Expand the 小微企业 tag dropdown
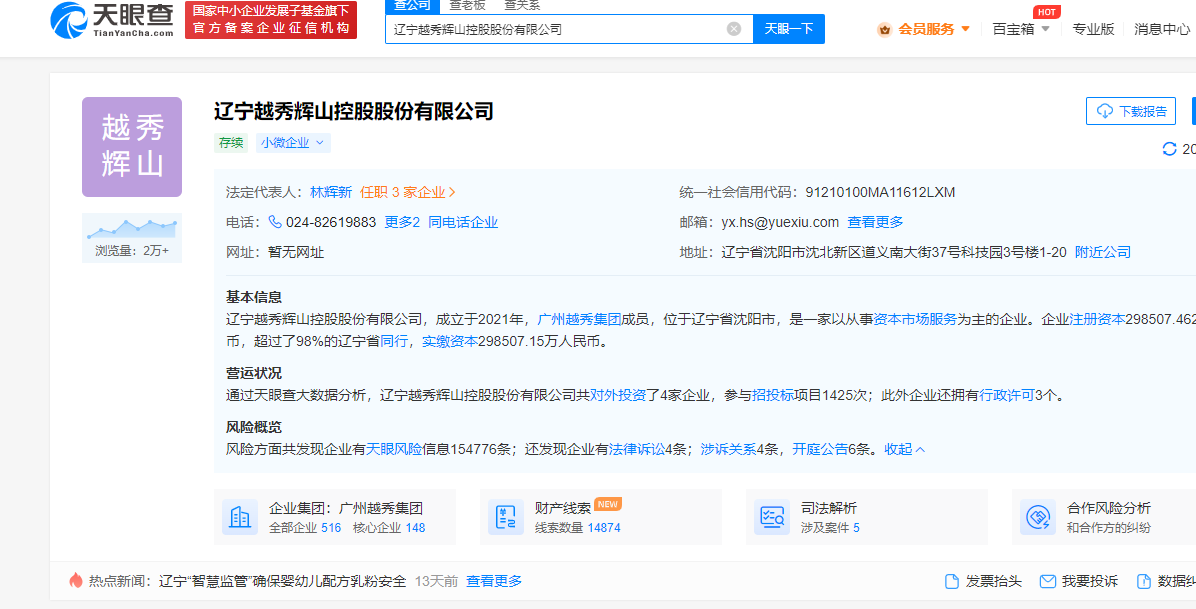The image size is (1196, 609). pyautogui.click(x=293, y=143)
